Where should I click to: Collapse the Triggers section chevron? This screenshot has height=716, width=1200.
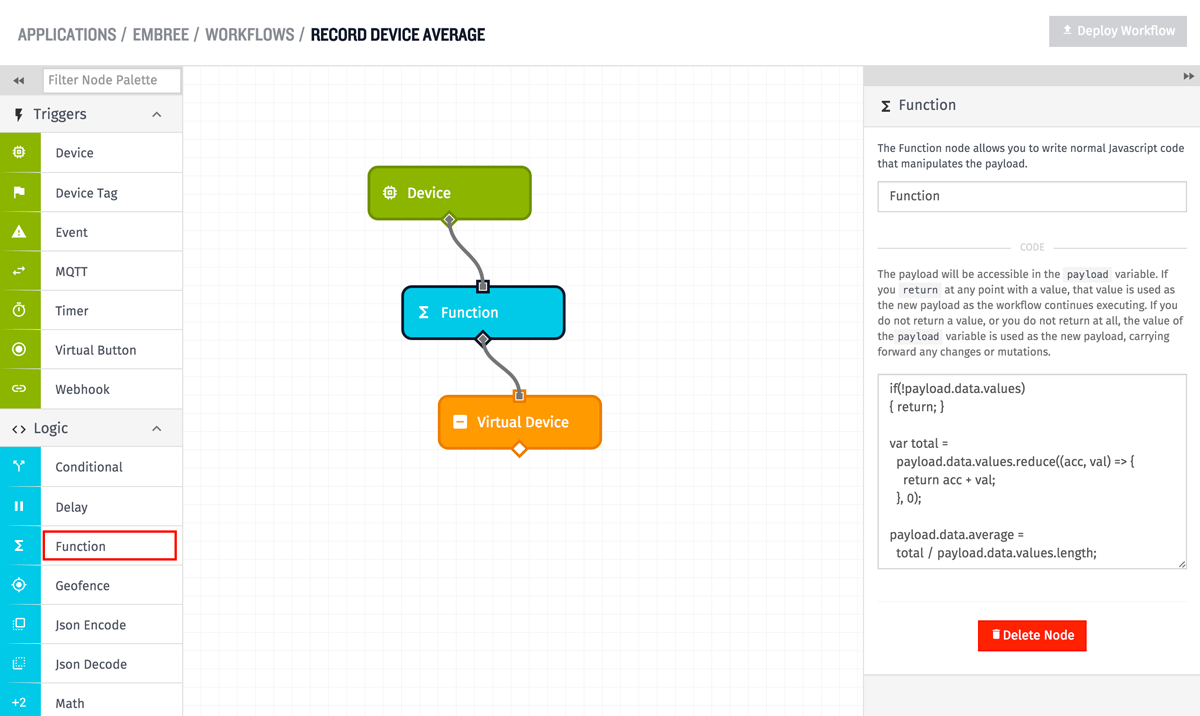(x=157, y=114)
